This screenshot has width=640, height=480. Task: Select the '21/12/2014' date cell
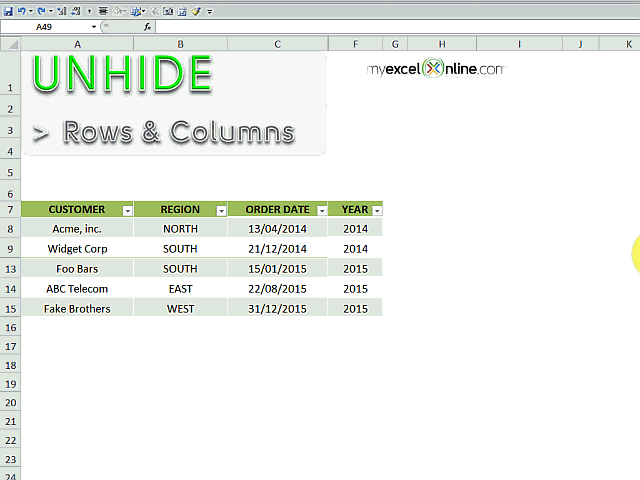tap(278, 249)
